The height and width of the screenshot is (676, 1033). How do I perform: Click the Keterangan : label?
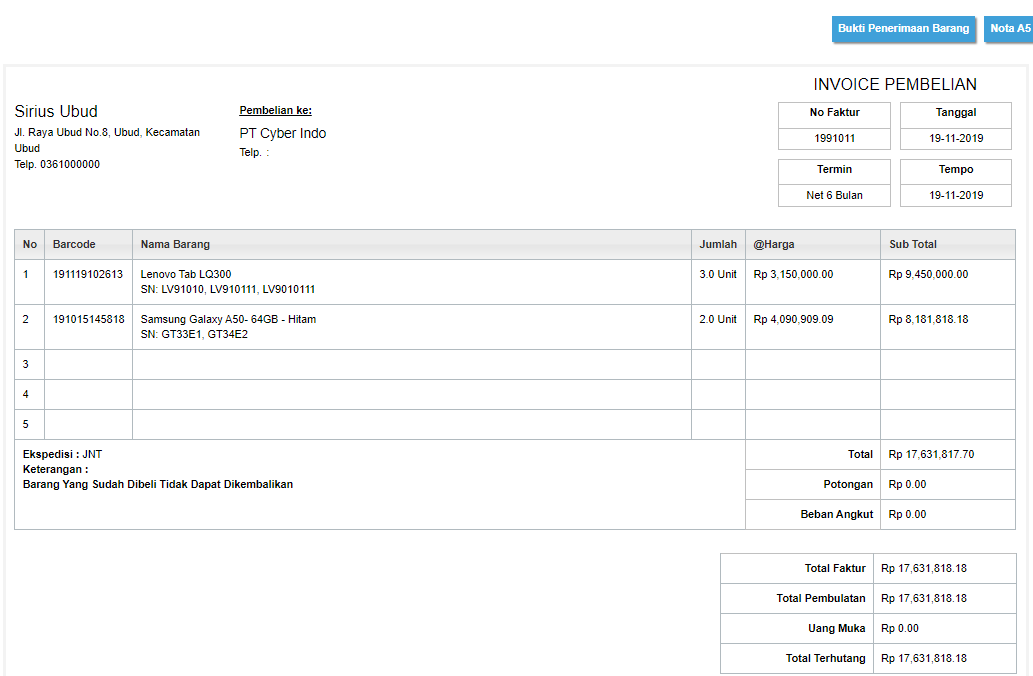click(x=55, y=469)
